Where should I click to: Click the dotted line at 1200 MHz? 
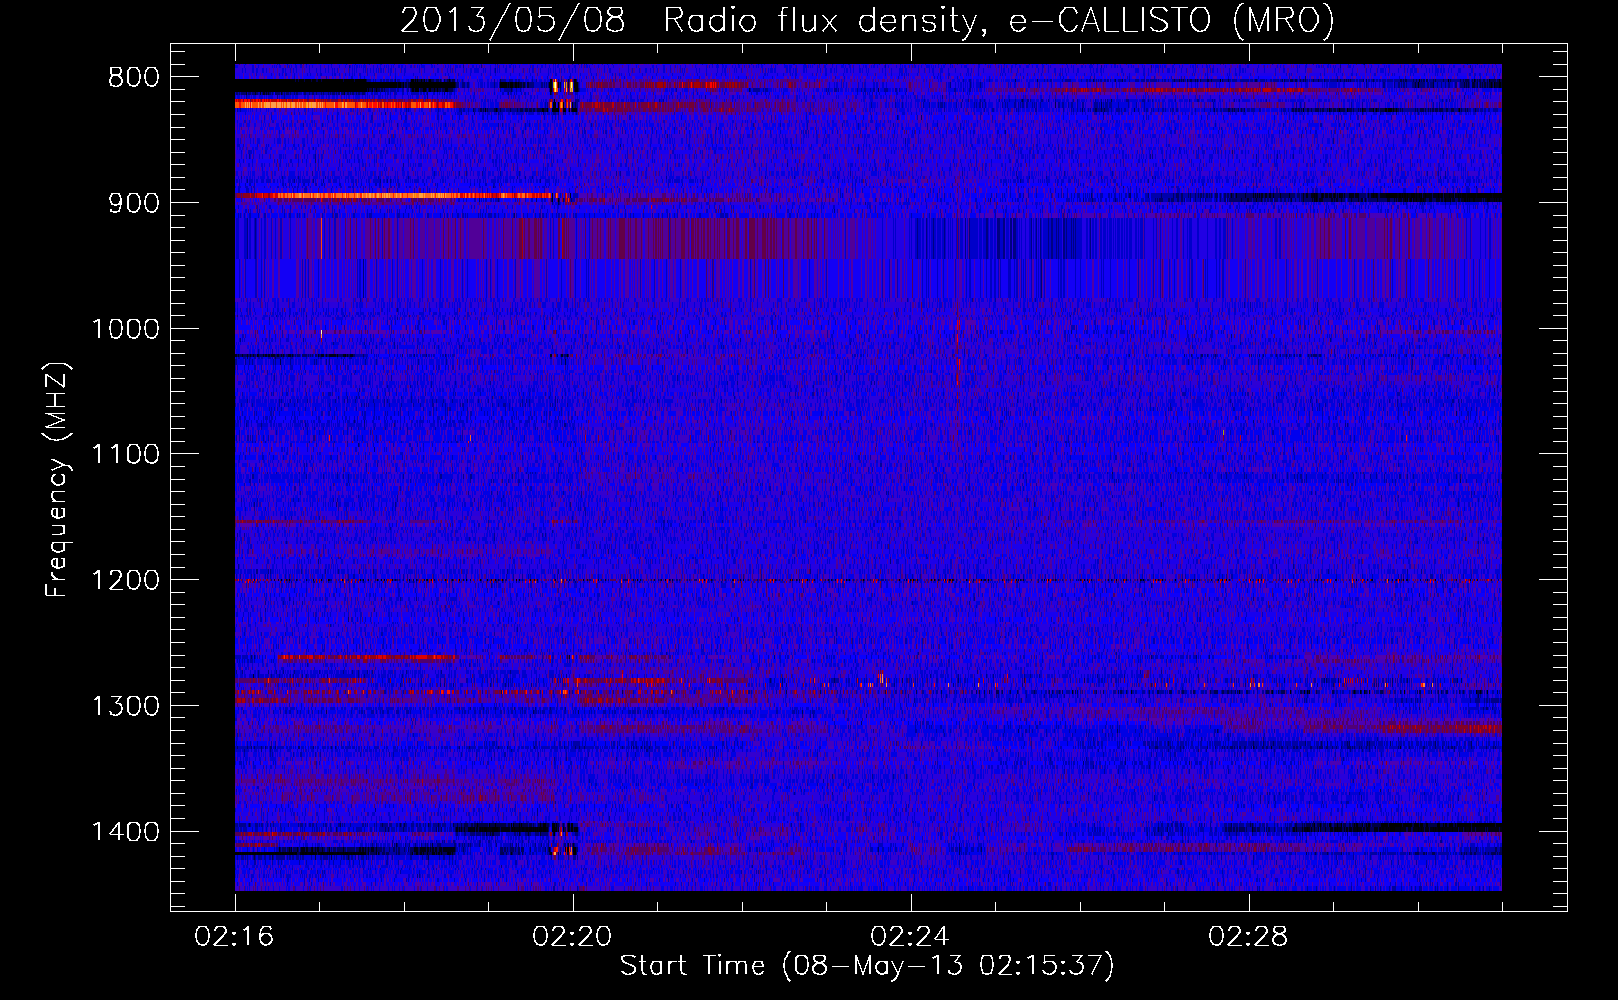(x=868, y=581)
